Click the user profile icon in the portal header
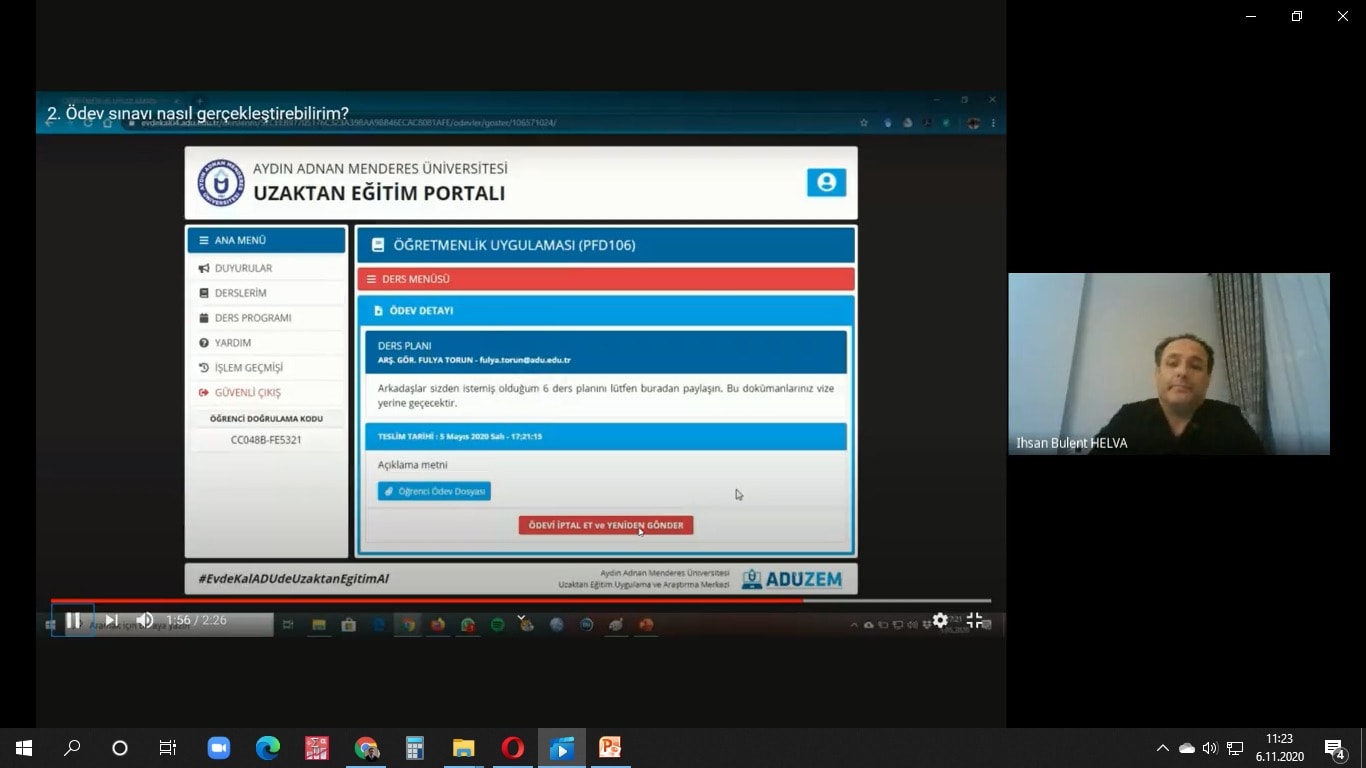 826,182
